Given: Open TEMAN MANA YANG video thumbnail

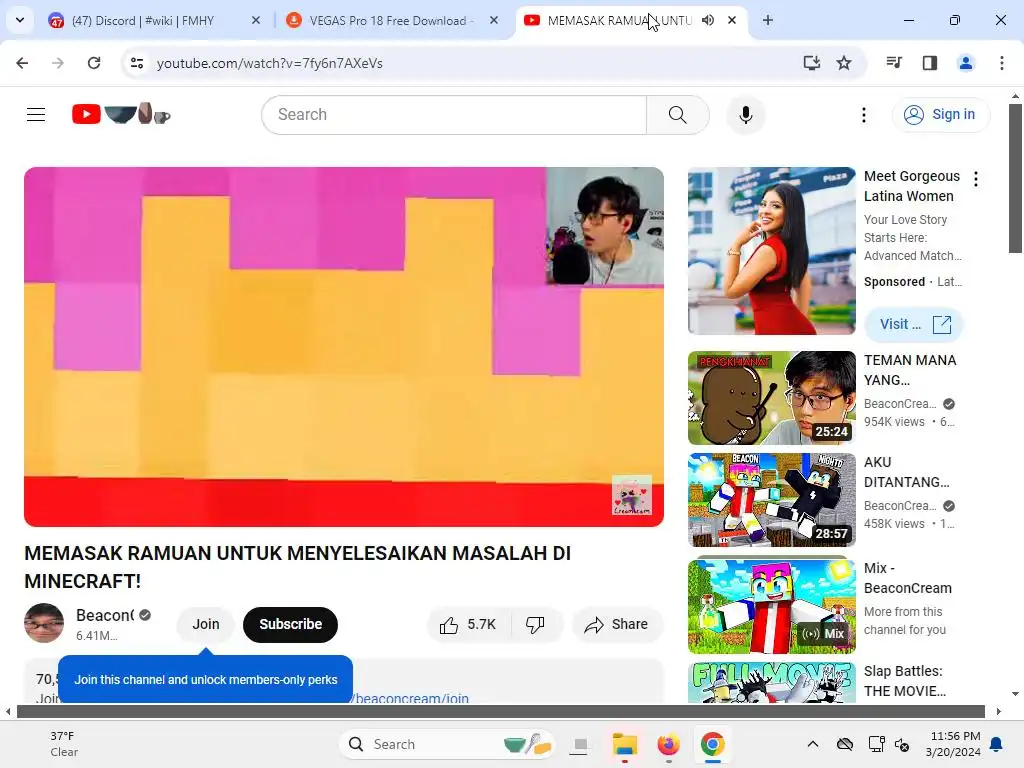Looking at the screenshot, I should pyautogui.click(x=771, y=398).
